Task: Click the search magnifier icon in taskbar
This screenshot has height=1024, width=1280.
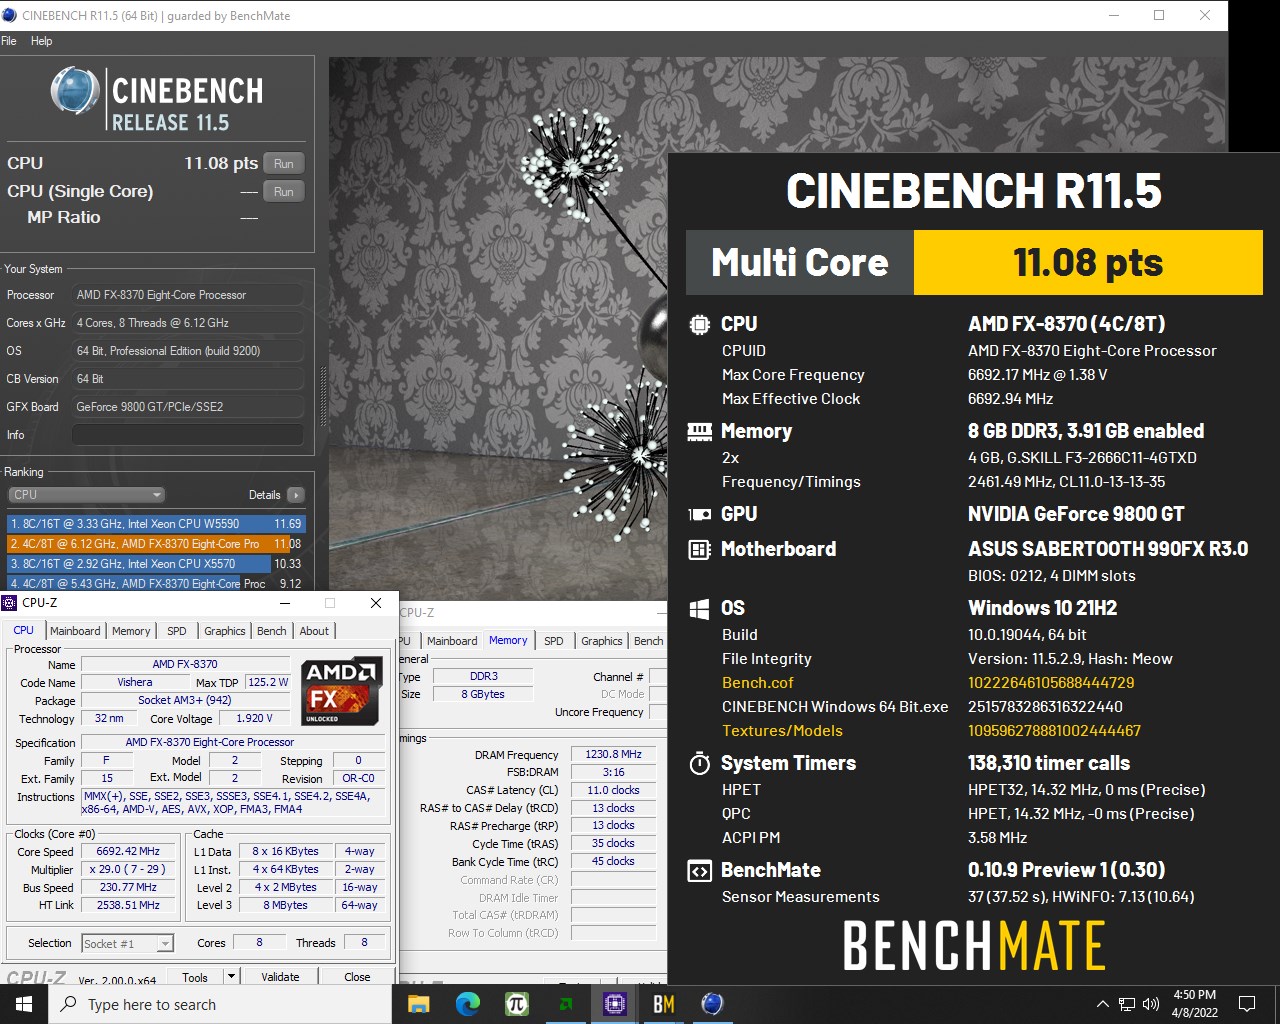Action: click(69, 1004)
